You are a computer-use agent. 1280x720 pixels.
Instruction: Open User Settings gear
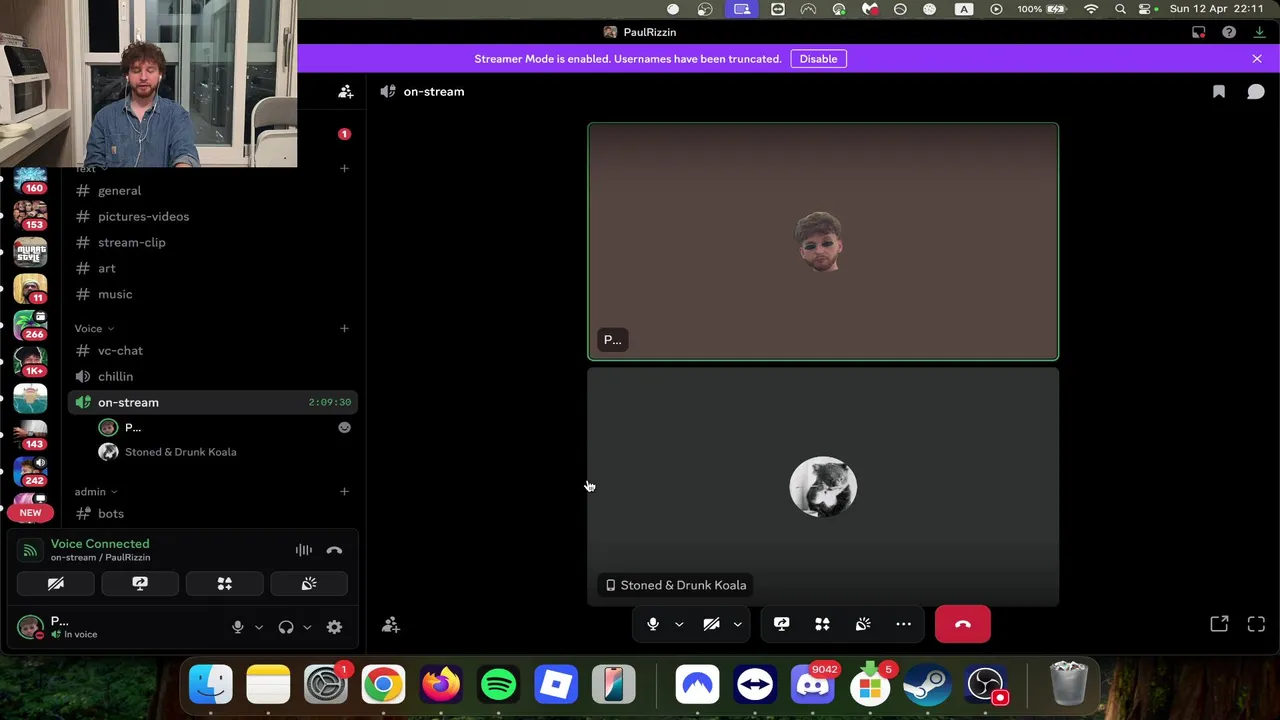334,627
